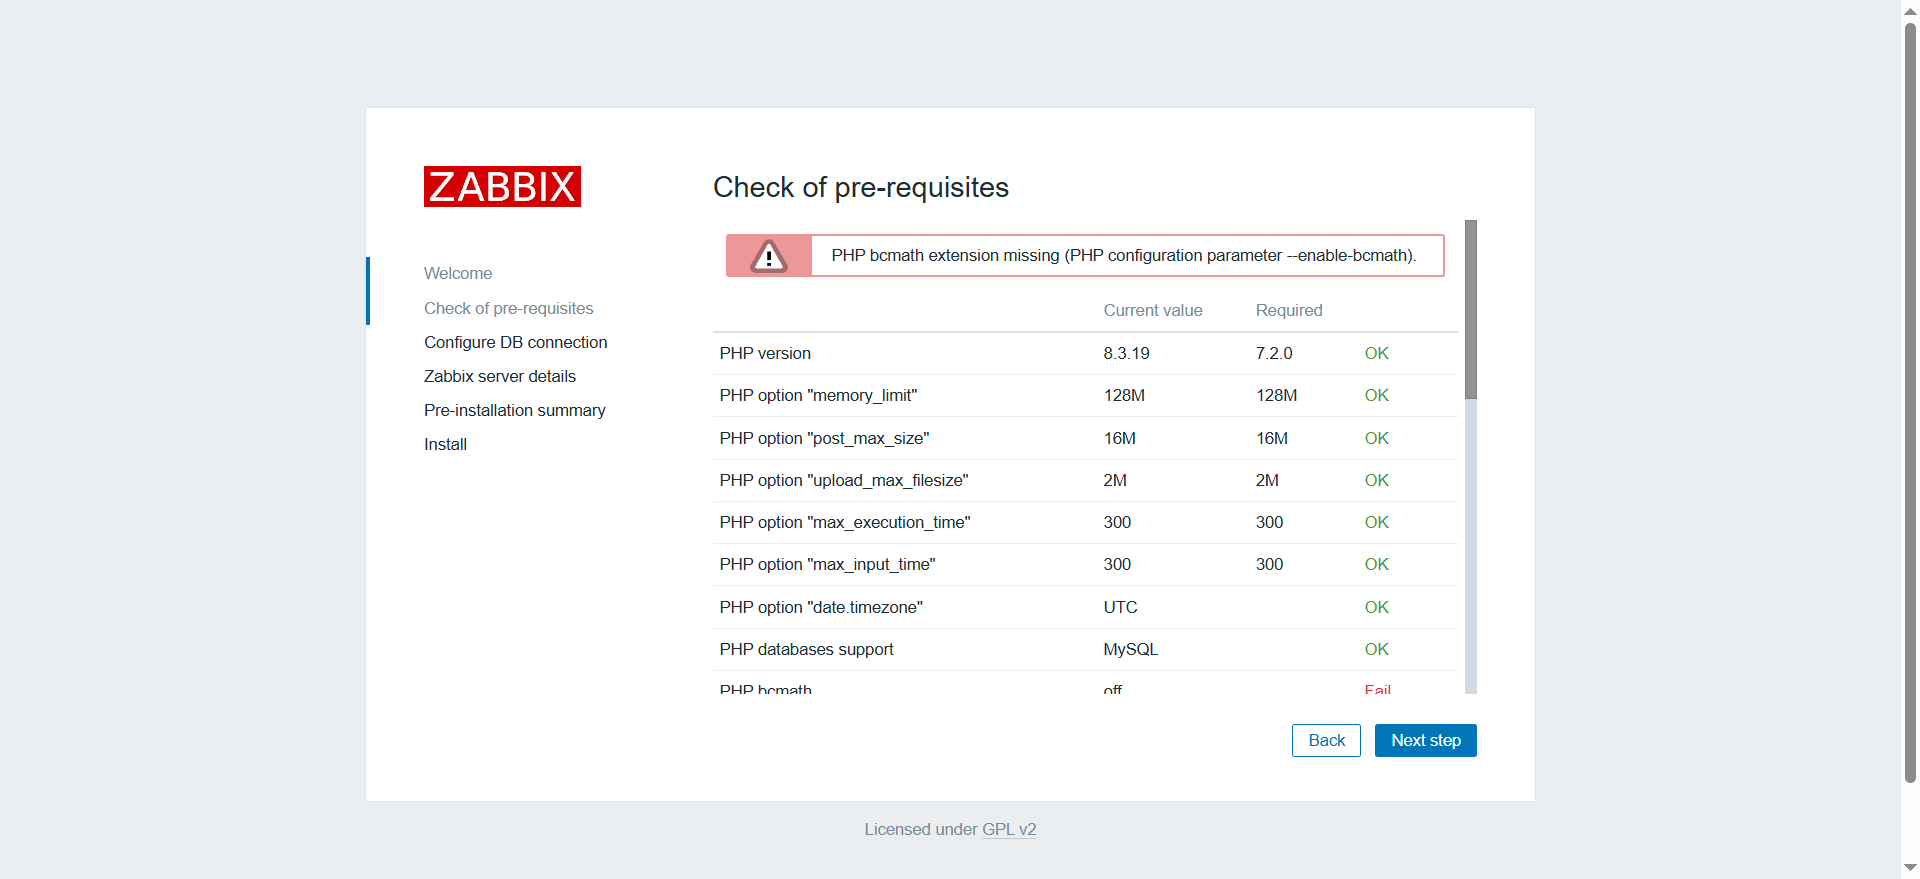Select Configure DB connection step
The width and height of the screenshot is (1920, 879).
pos(515,343)
